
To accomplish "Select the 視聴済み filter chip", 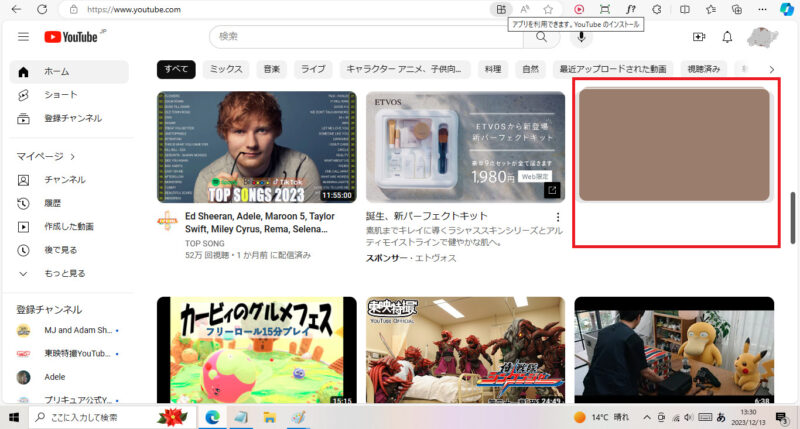I will coord(704,69).
